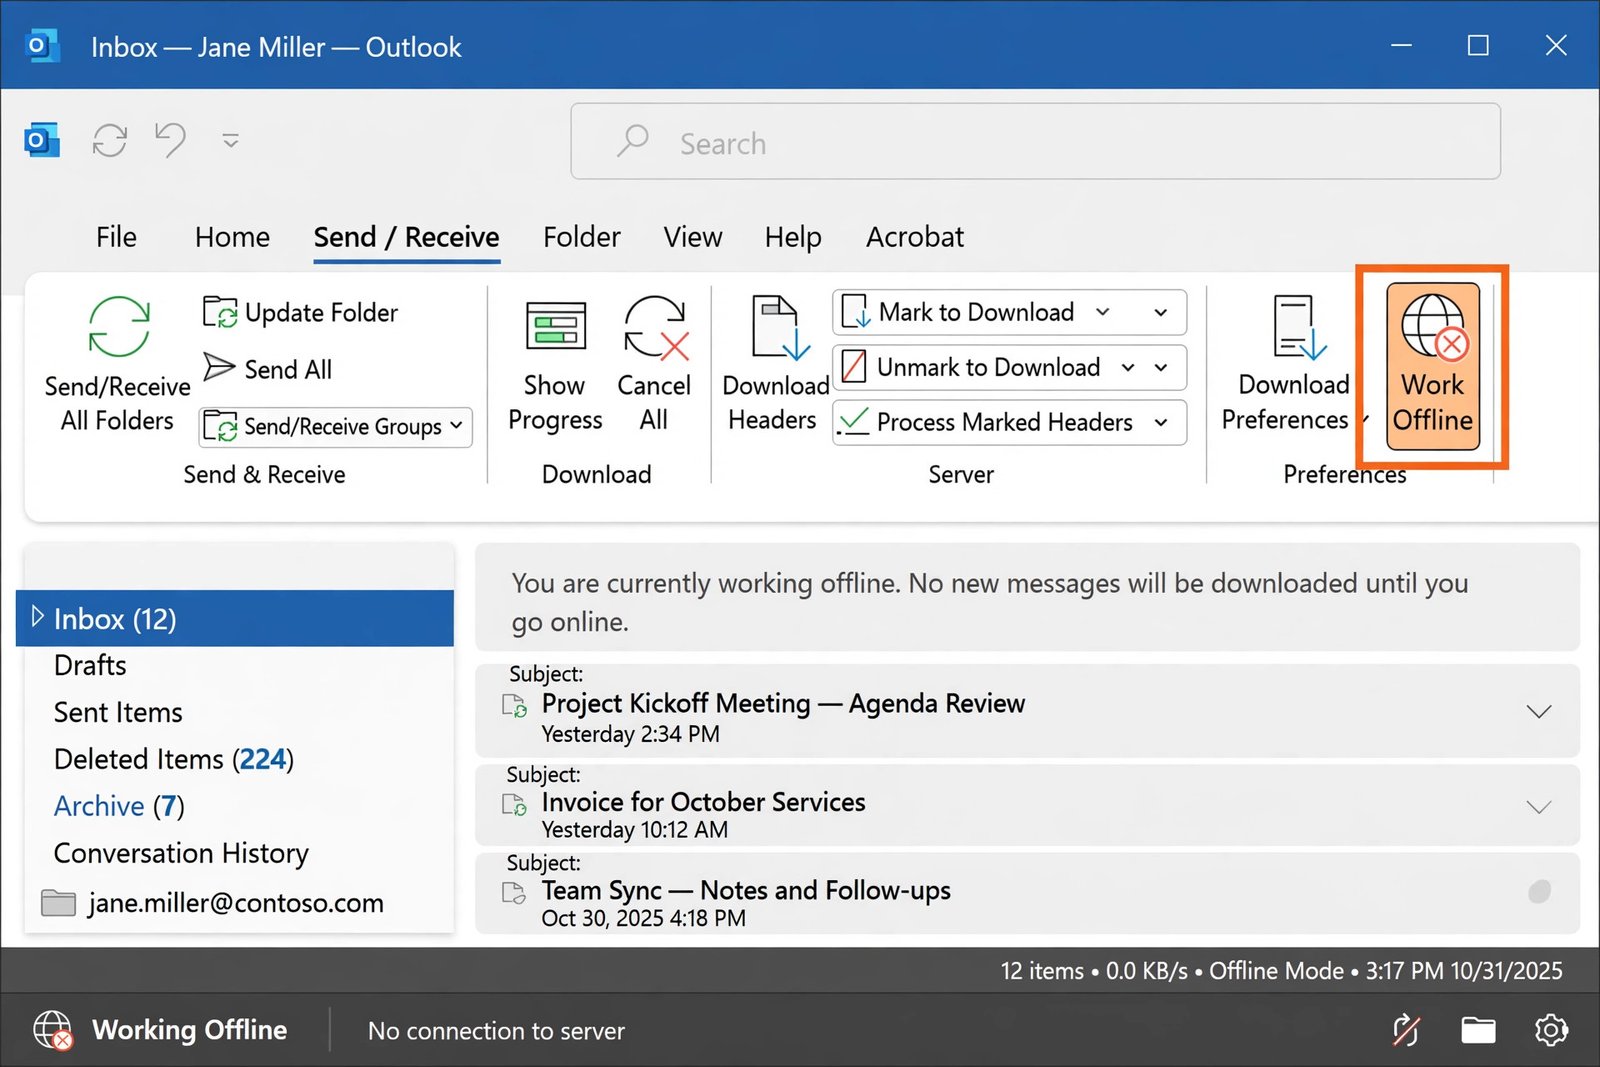Open Customize Quick Access Toolbar dropdown
Screen dimensions: 1600x1067
tap(231, 140)
